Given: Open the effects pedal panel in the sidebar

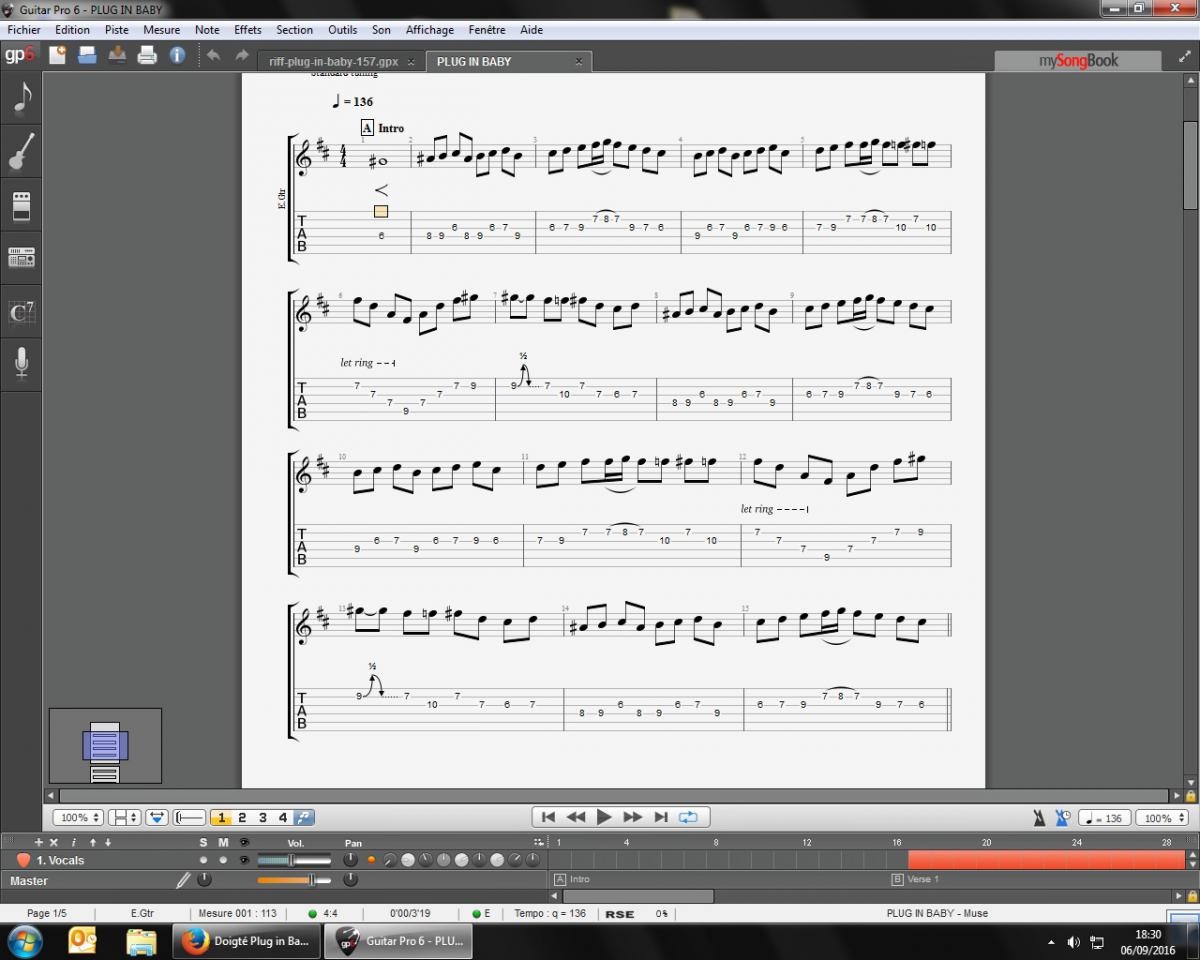Looking at the screenshot, I should pyautogui.click(x=21, y=206).
